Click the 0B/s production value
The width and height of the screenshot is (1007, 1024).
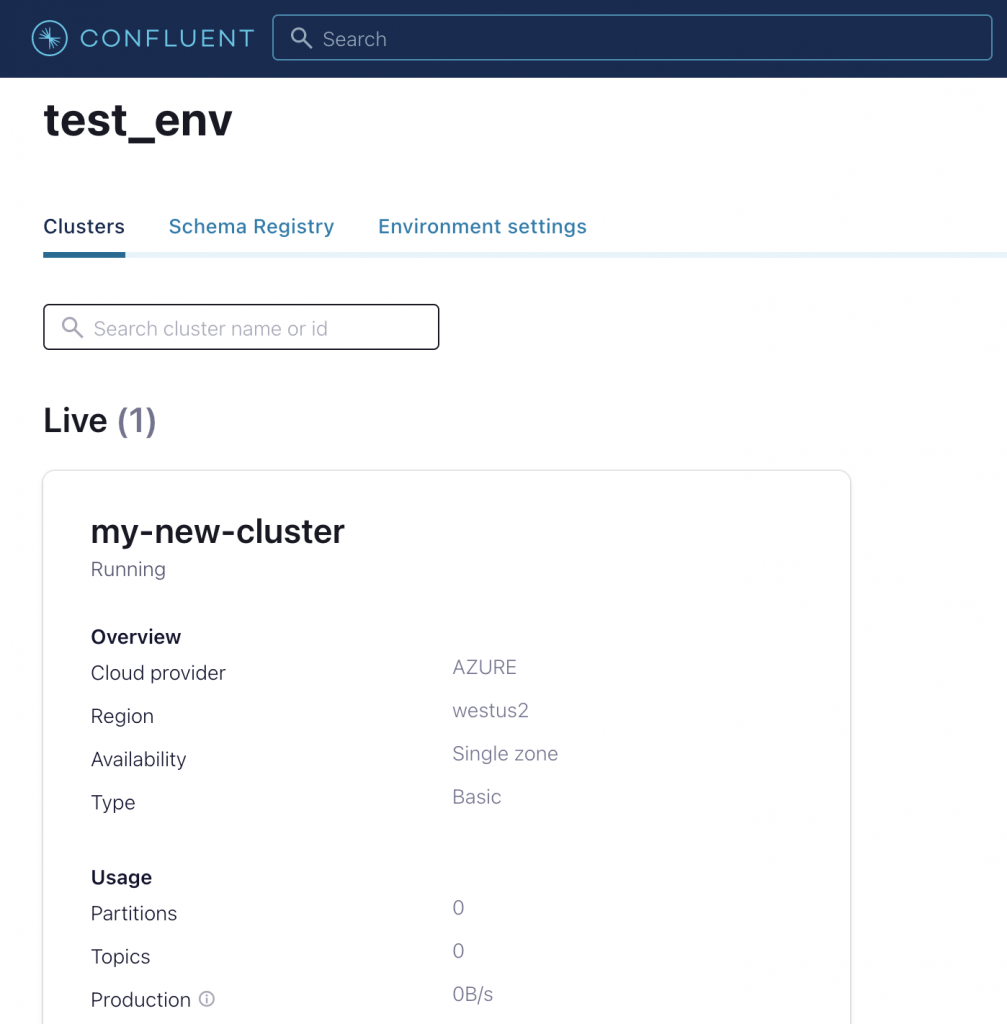(x=473, y=994)
